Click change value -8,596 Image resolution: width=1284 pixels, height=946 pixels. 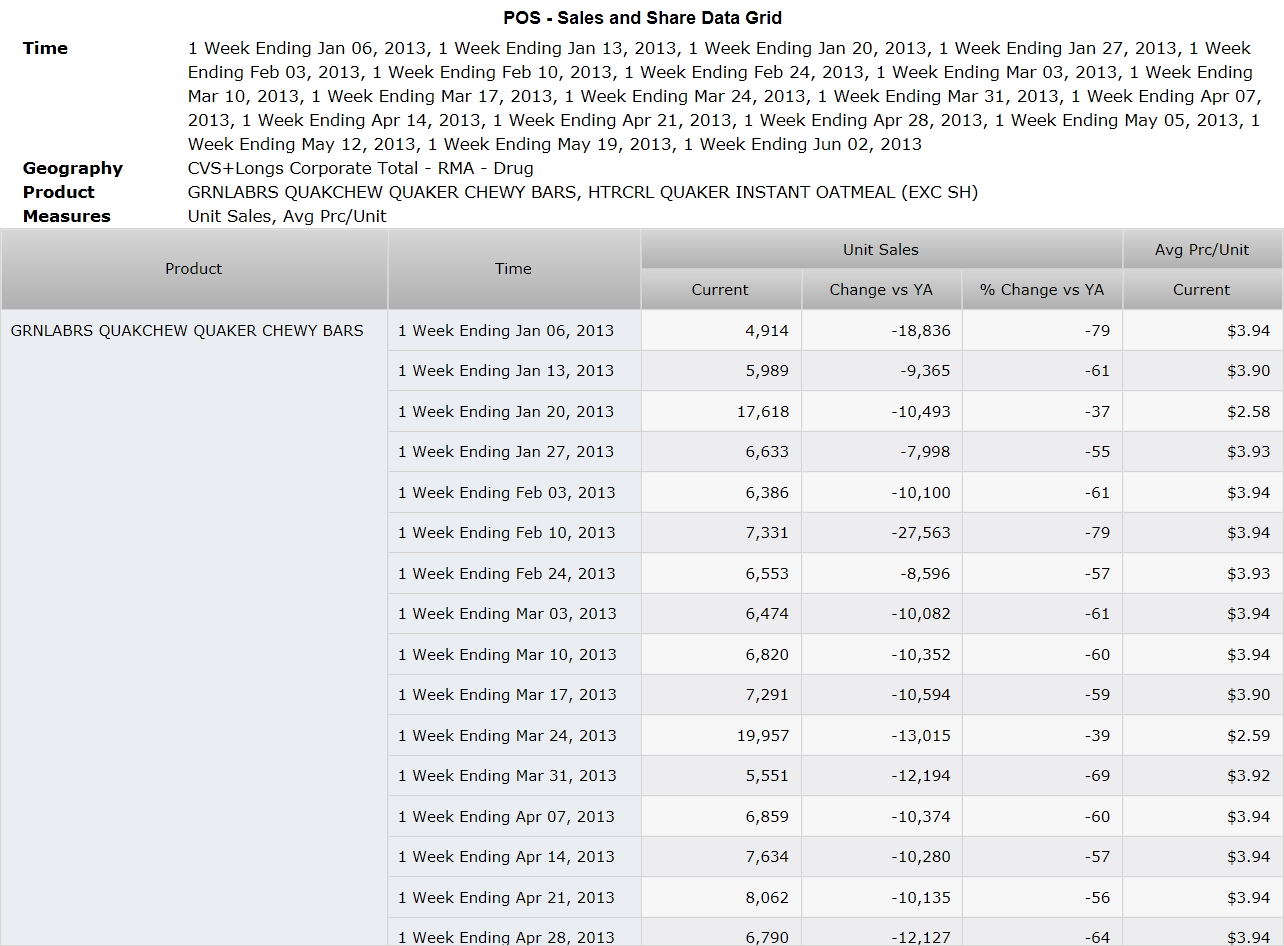click(926, 574)
